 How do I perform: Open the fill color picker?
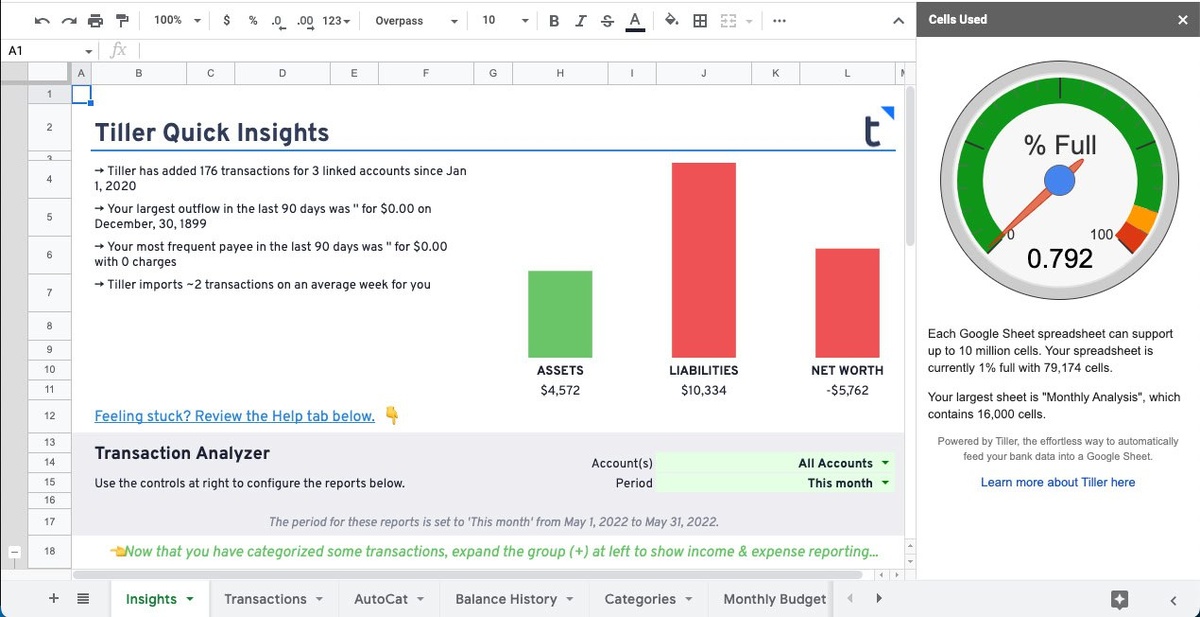click(671, 20)
